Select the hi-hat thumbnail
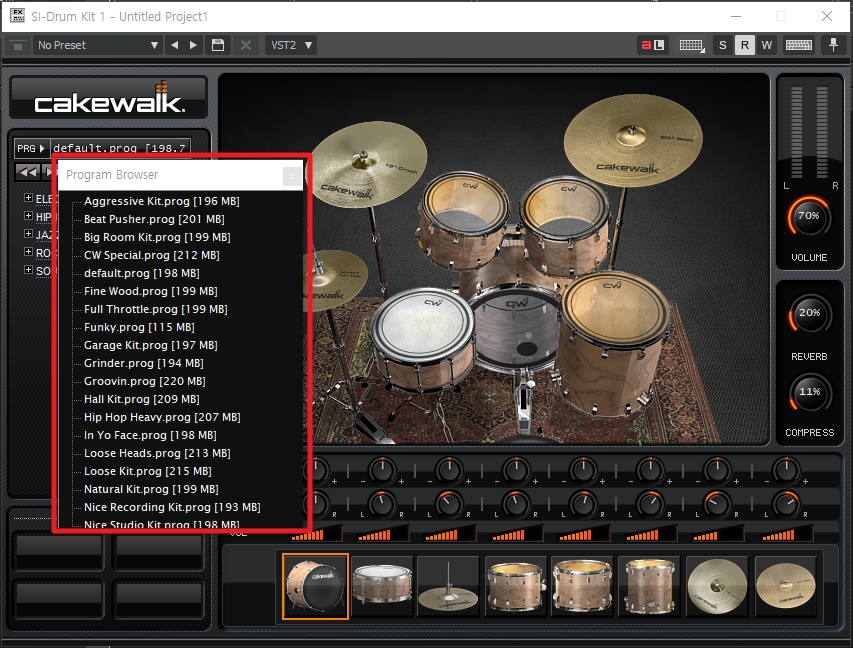 [449, 586]
